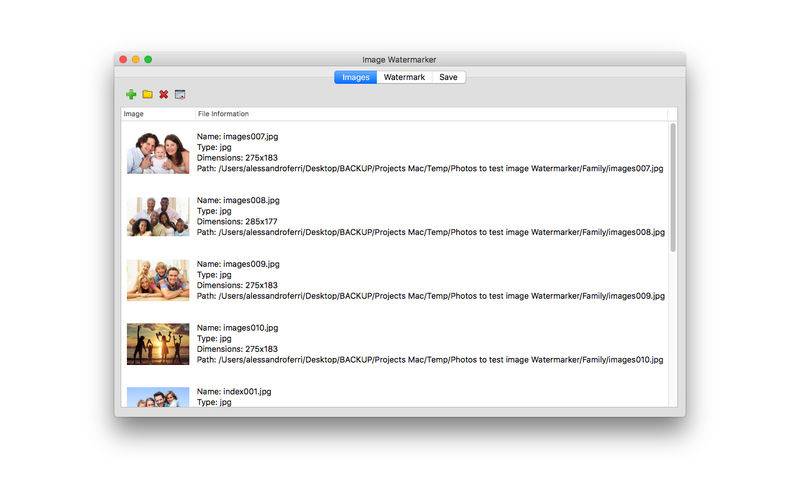Click the Path line ending in images008.jpg

point(431,232)
